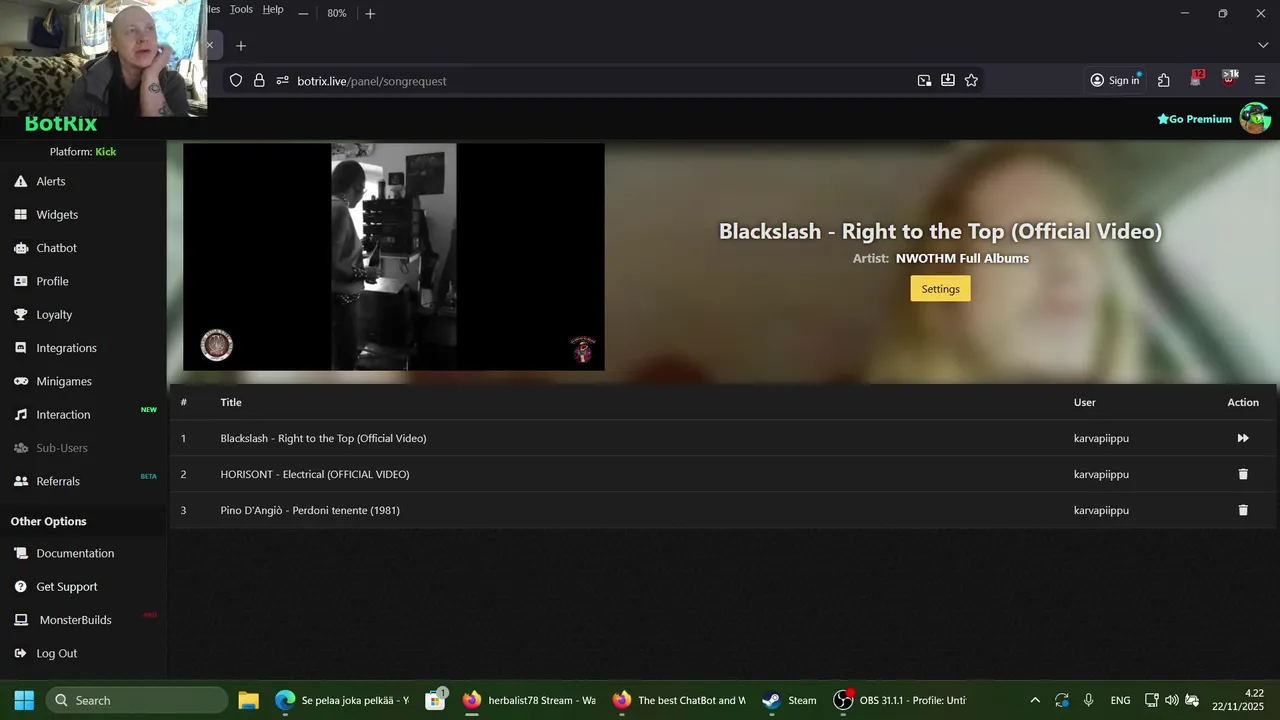Click the Interaction music note icon
Viewport: 1280px width, 720px height.
(x=20, y=414)
